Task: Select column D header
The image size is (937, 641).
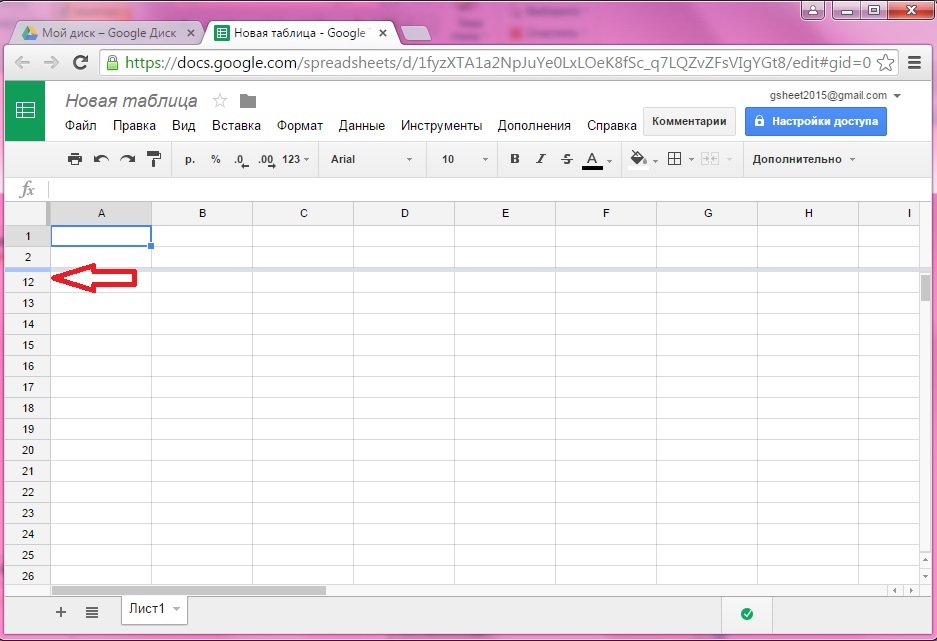Action: [x=404, y=213]
